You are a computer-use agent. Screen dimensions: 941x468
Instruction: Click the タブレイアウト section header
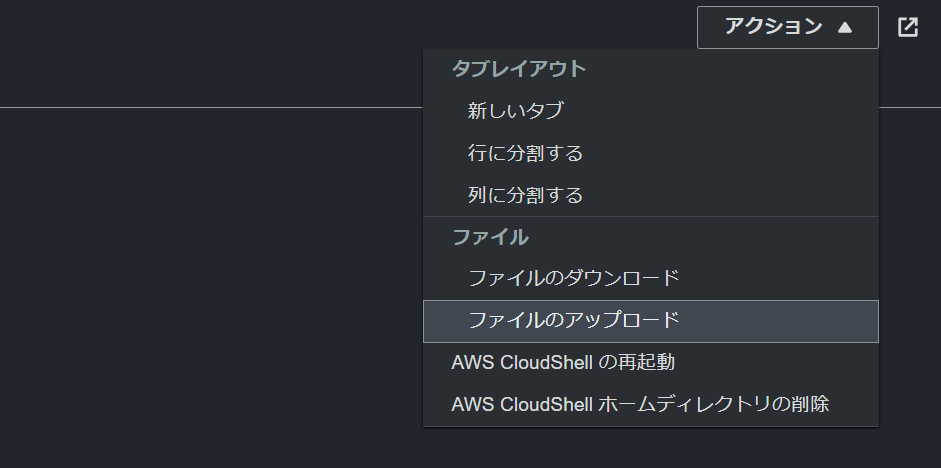(x=519, y=69)
